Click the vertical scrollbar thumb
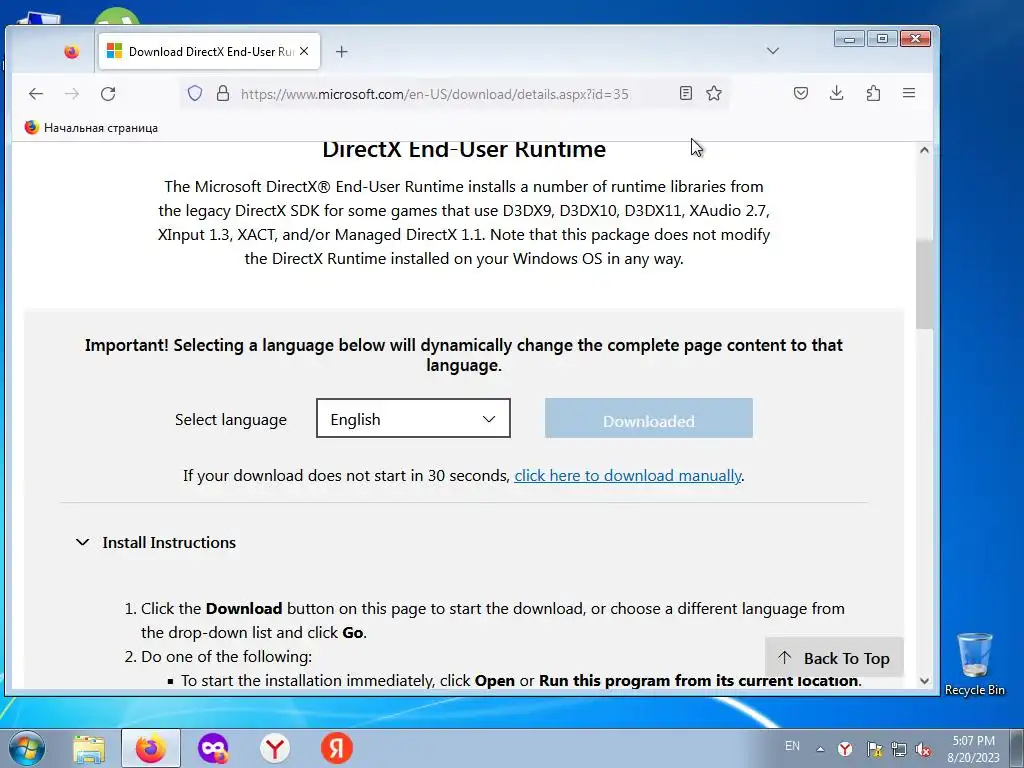 click(x=924, y=284)
